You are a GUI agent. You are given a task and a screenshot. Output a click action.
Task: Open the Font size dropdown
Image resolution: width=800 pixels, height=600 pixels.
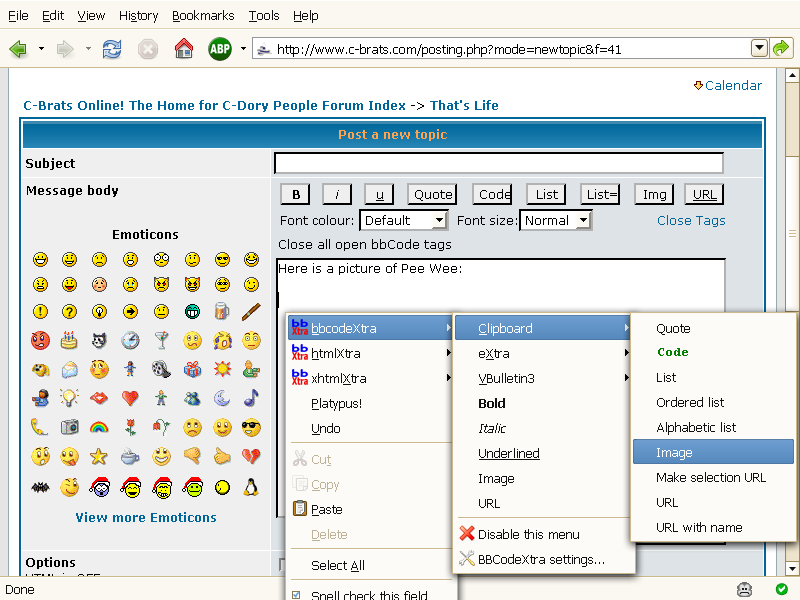click(556, 220)
